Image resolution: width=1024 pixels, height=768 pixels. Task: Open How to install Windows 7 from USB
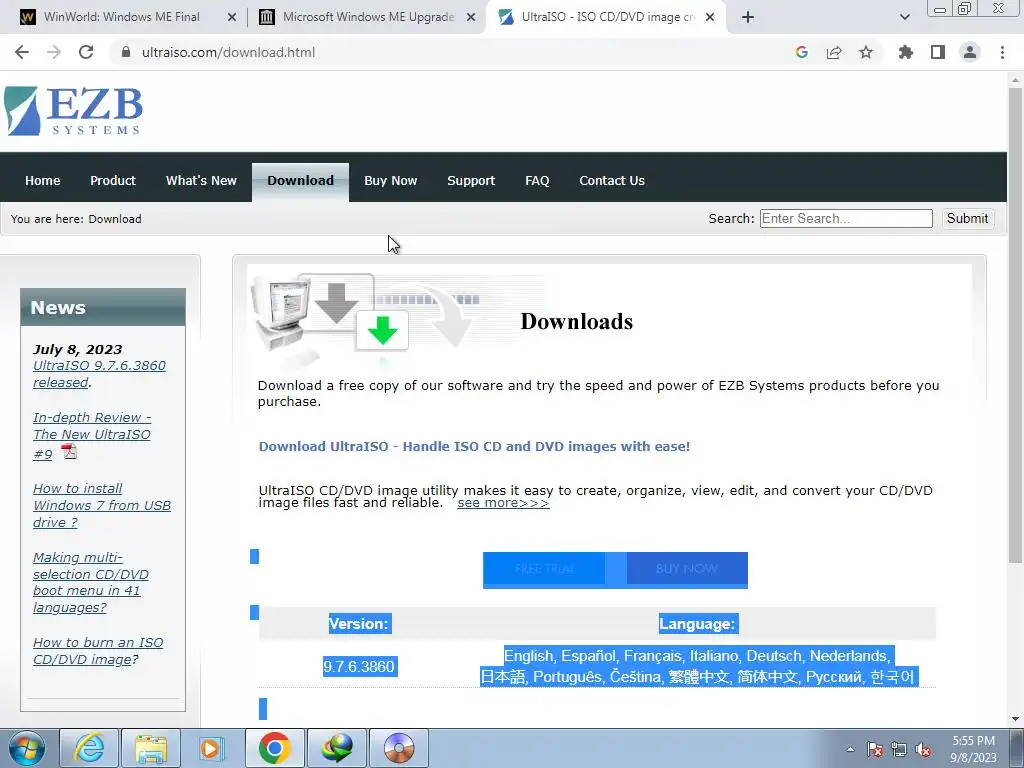(102, 505)
